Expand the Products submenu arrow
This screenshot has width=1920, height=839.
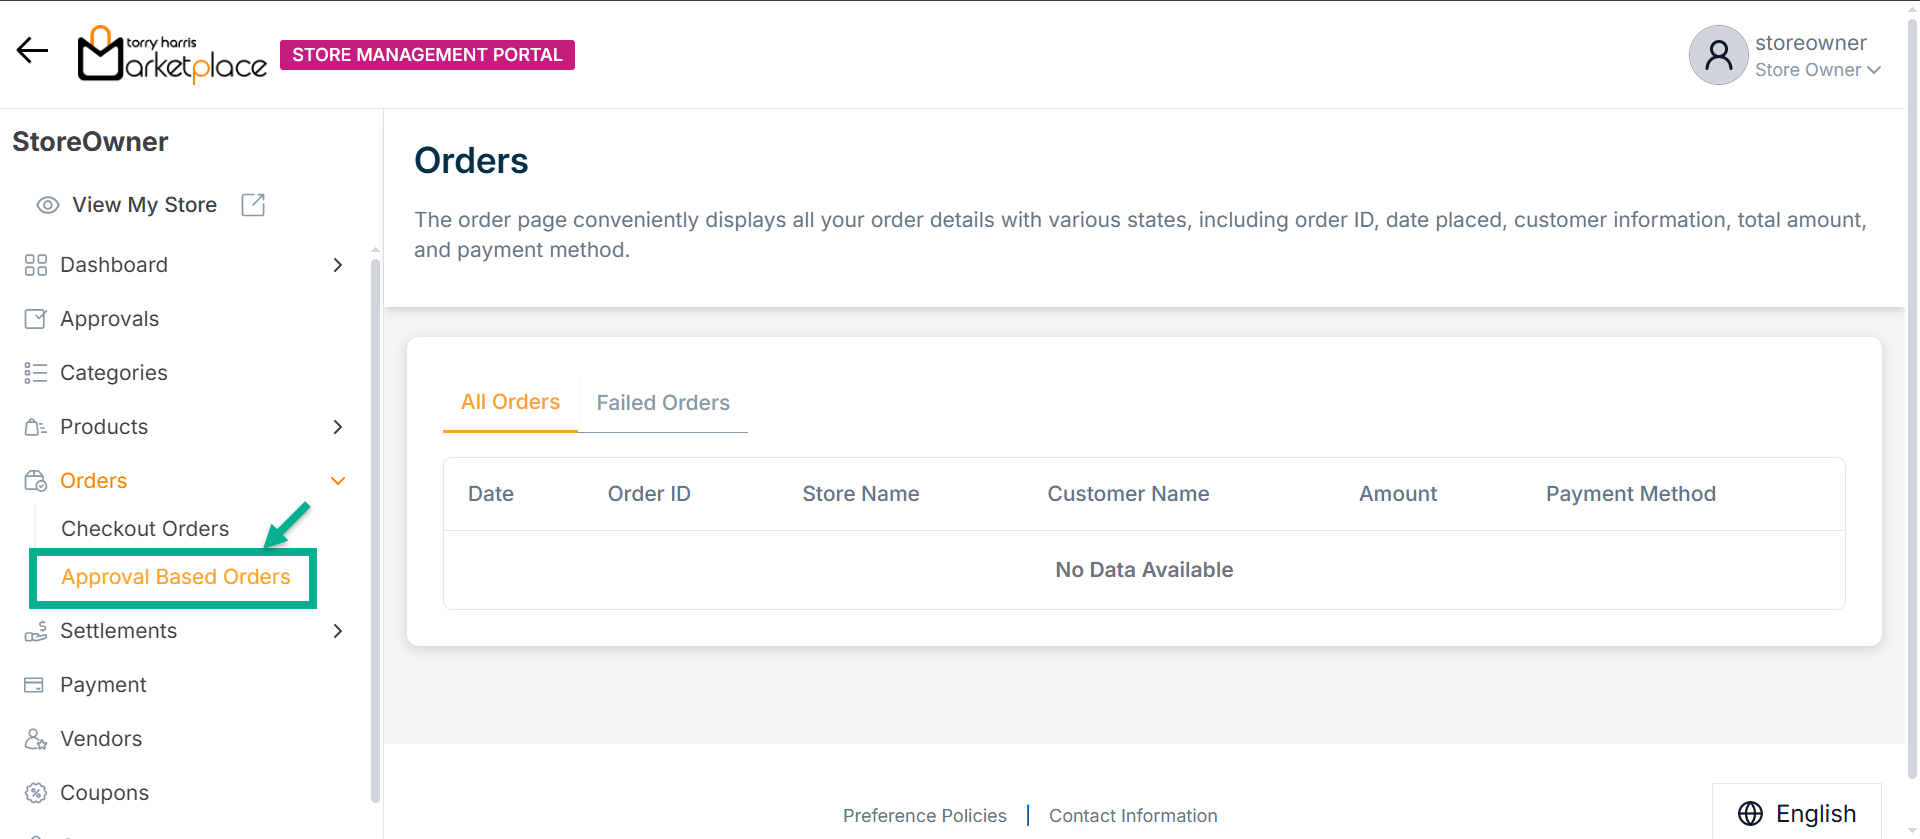pyautogui.click(x=338, y=427)
